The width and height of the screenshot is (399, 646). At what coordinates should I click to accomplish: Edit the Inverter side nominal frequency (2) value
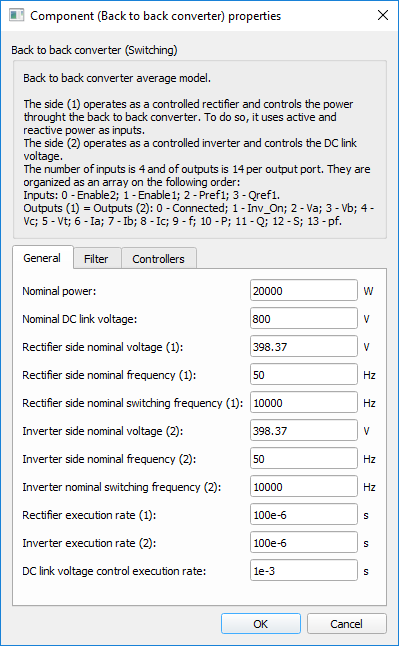[303, 459]
